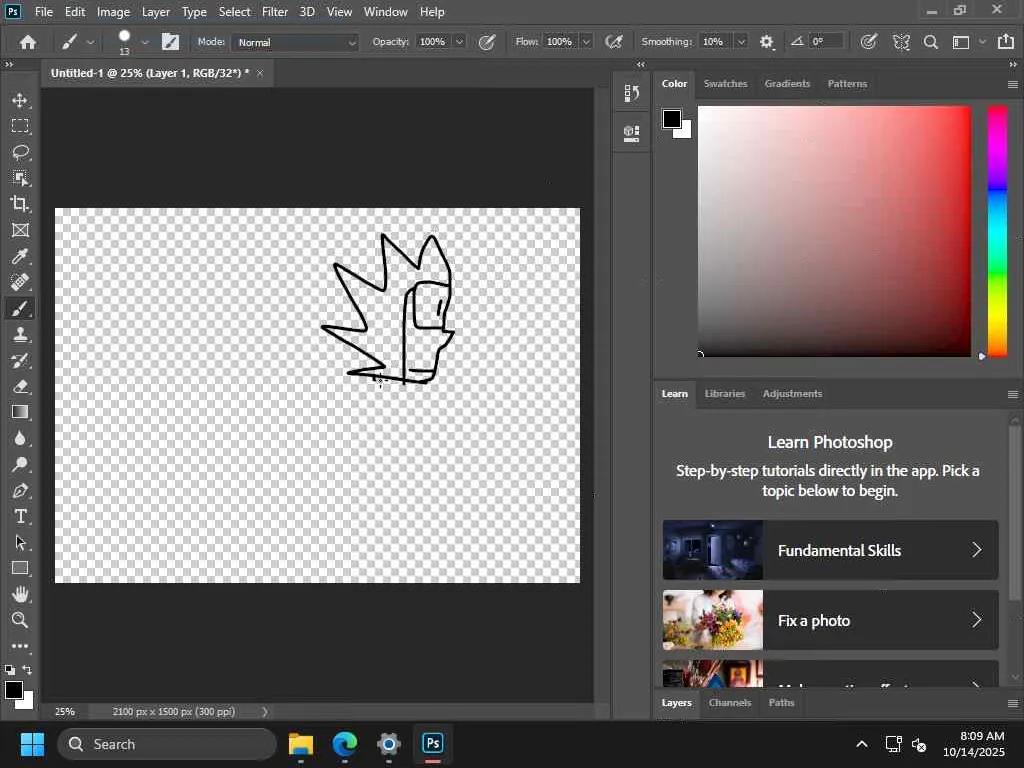Viewport: 1024px width, 768px height.
Task: Toggle the brush settings panel button
Action: point(171,42)
